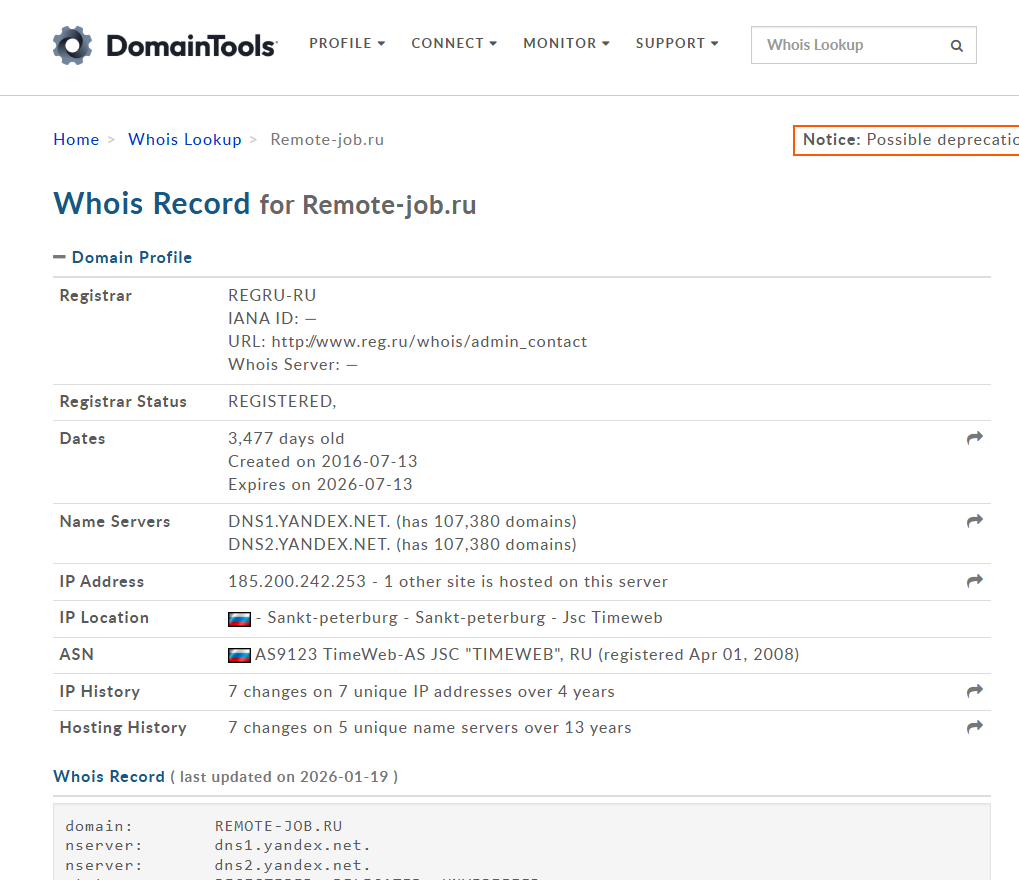Select the REGRU-RU registrar text
The image size is (1019, 880).
tap(272, 296)
